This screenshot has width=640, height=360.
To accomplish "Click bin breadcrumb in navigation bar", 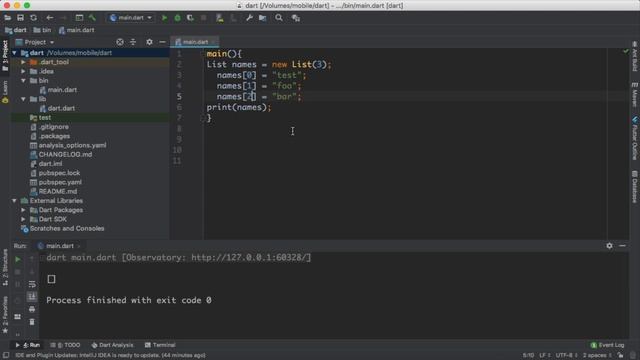I will (x=42, y=30).
